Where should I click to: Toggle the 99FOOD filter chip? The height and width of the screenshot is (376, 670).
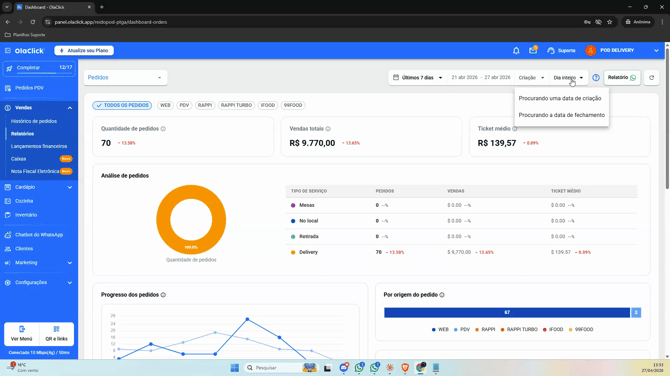coord(293,105)
